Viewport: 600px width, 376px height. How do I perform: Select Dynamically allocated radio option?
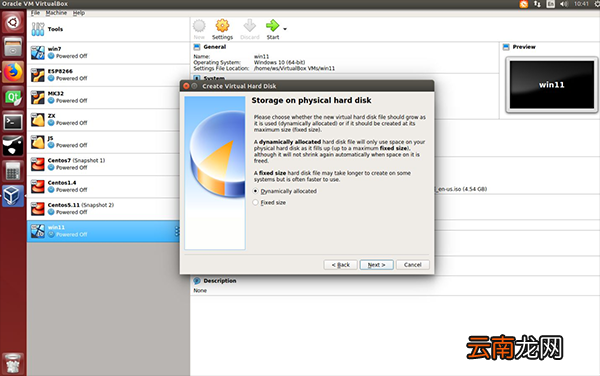coord(285,191)
